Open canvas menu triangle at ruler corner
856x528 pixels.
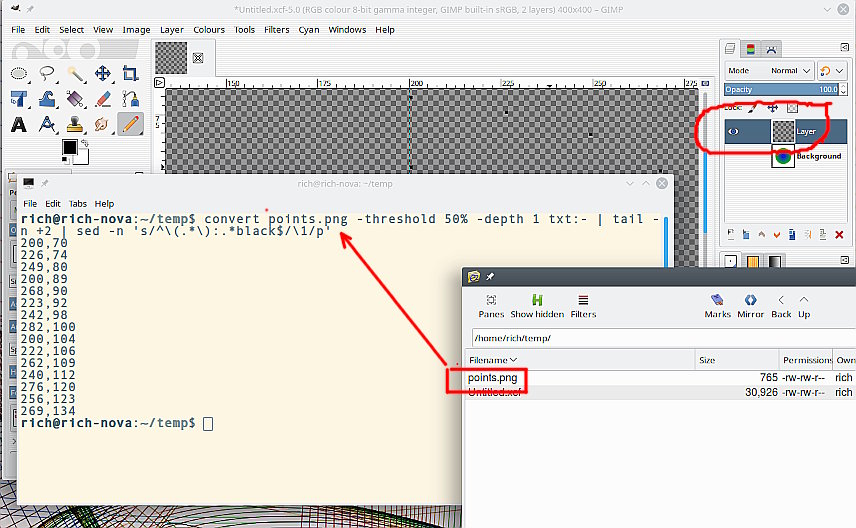[x=159, y=83]
